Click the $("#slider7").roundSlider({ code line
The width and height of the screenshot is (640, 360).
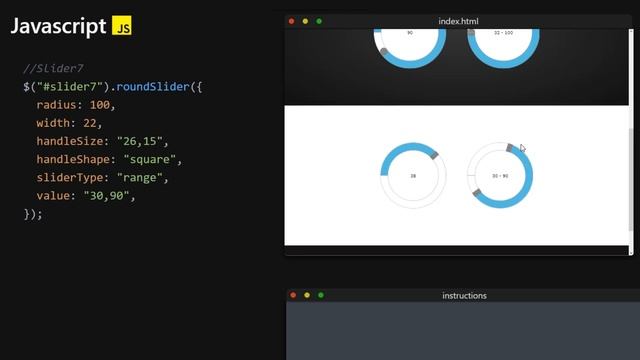[x=113, y=87]
